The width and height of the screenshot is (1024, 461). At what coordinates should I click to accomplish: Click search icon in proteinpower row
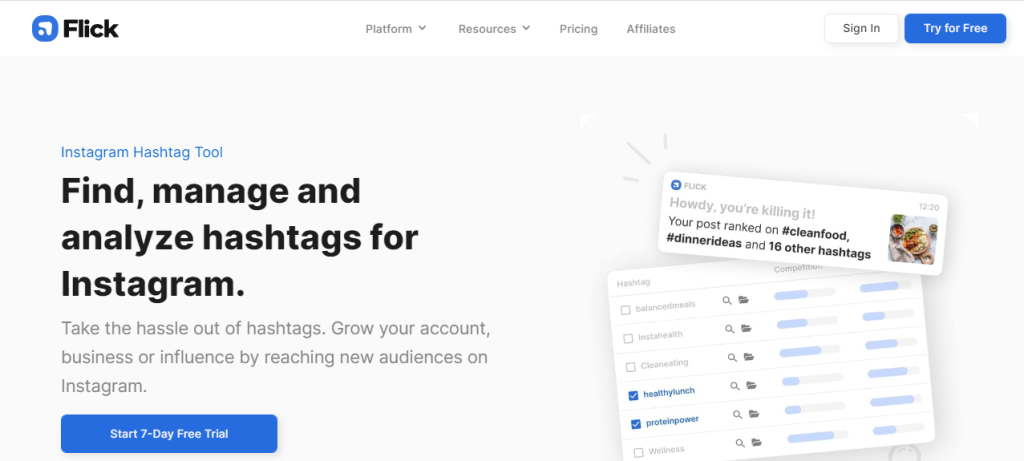pyautogui.click(x=737, y=415)
